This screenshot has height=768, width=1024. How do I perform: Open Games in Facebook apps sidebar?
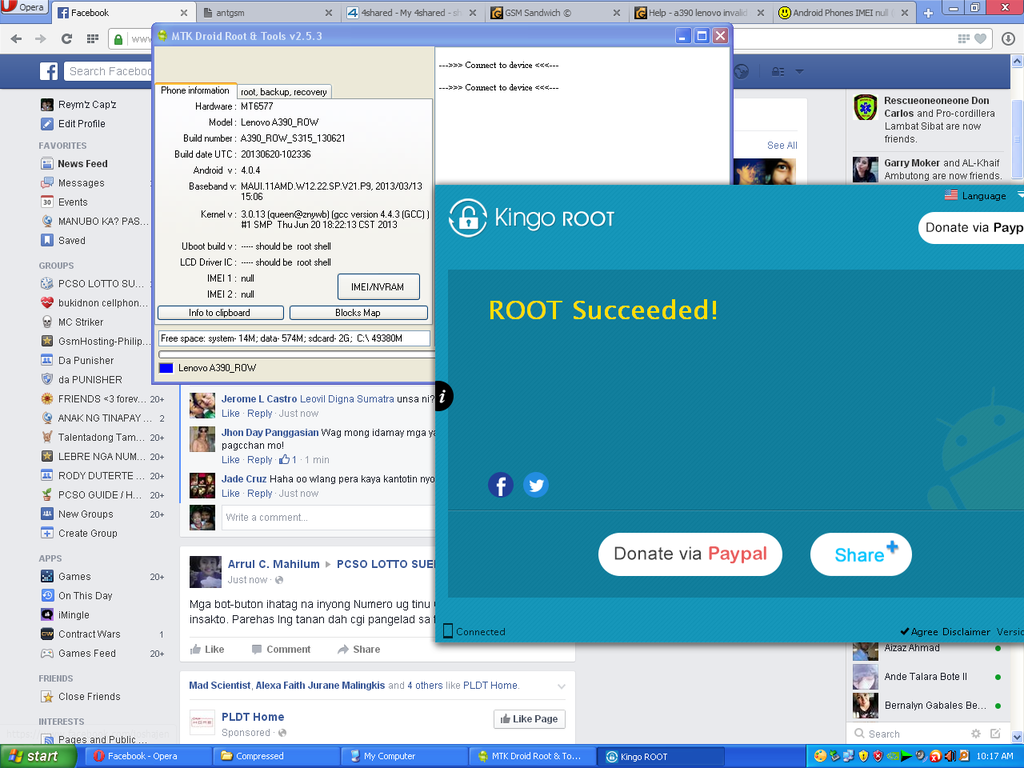[x=74, y=577]
